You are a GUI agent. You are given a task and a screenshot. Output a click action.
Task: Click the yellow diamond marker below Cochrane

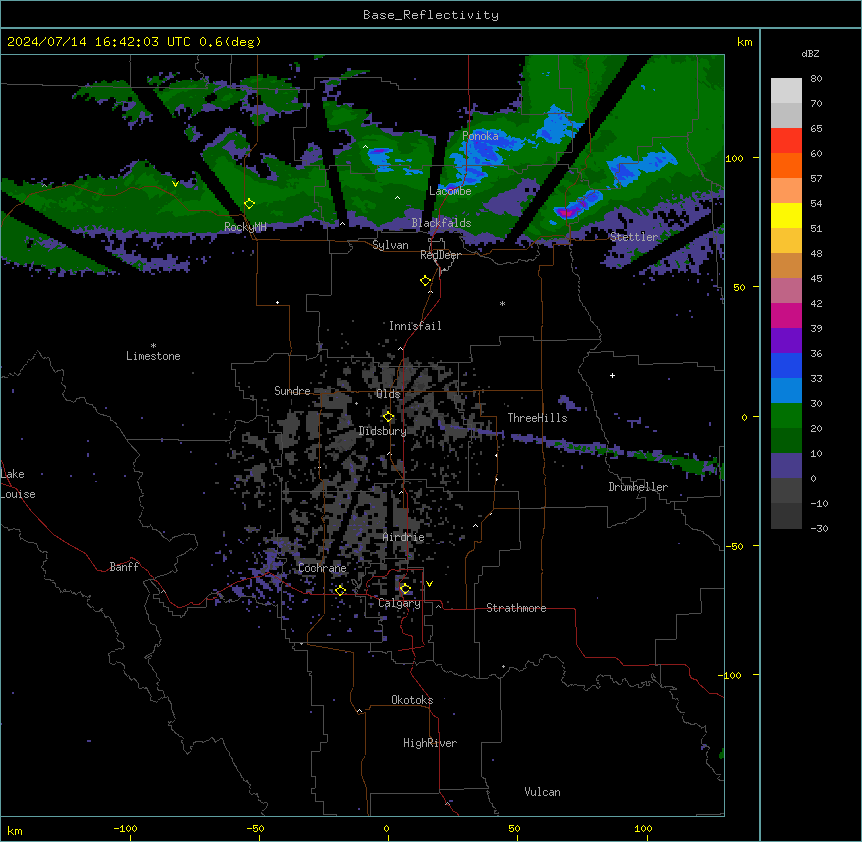(x=340, y=591)
